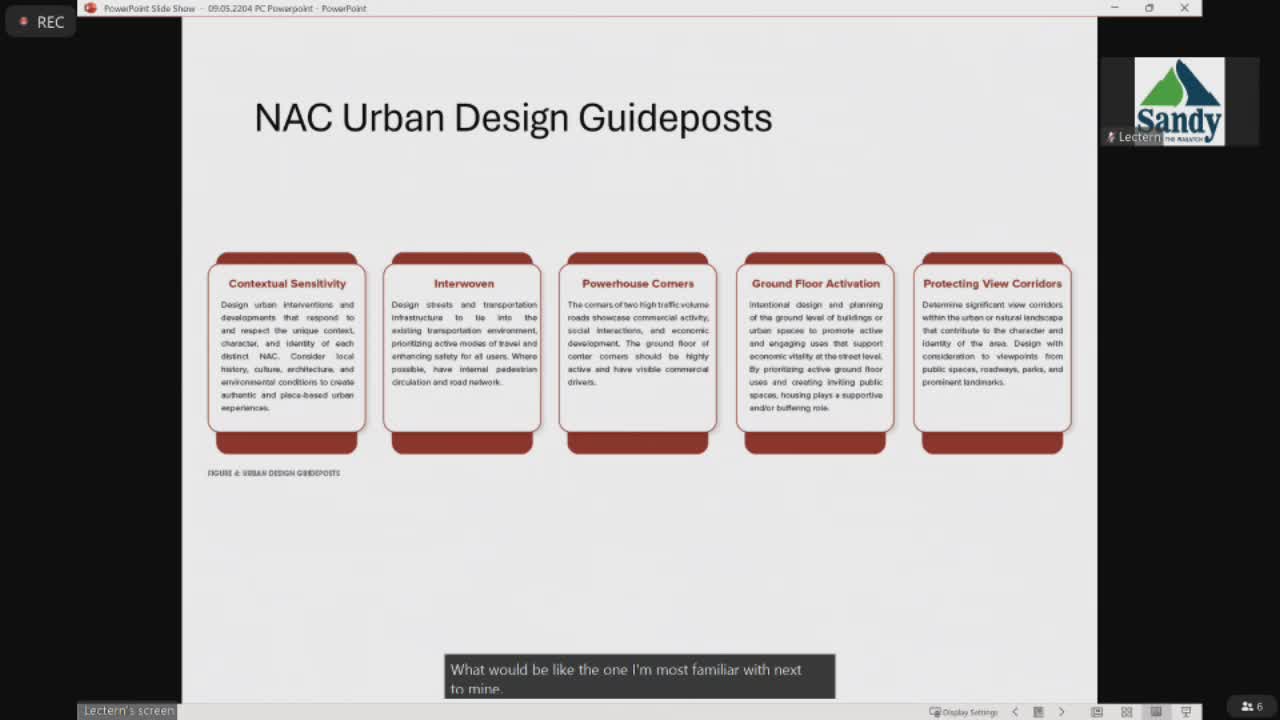Screen dimensions: 1280x720
Task: Close the PowerPoint Slide Show window
Action: point(1184,8)
